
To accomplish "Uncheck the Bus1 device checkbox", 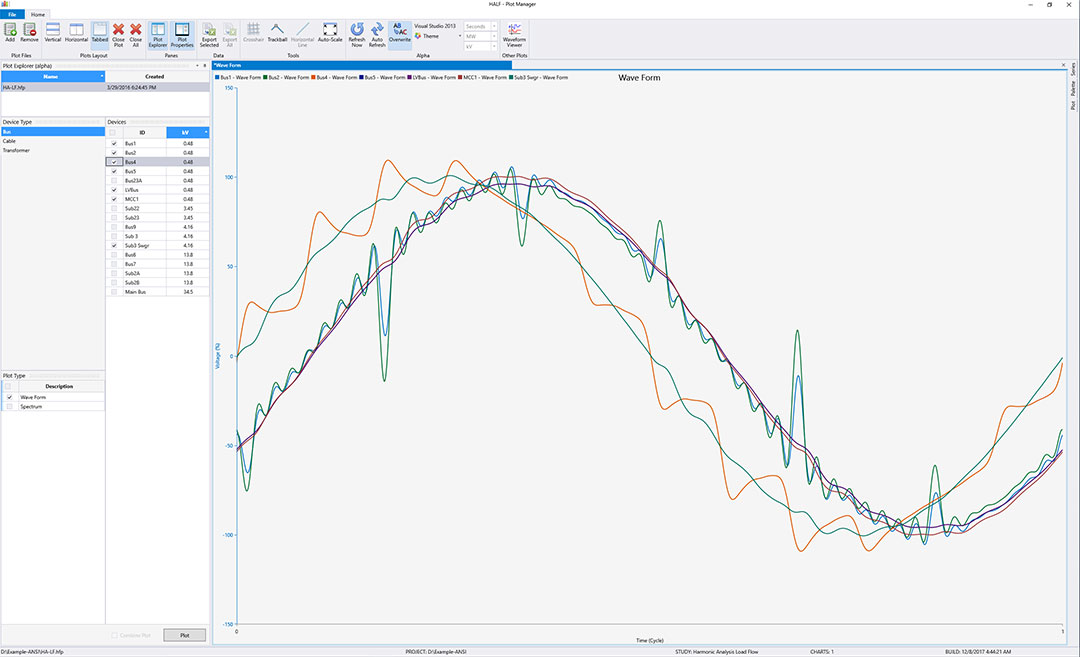I will pos(114,144).
